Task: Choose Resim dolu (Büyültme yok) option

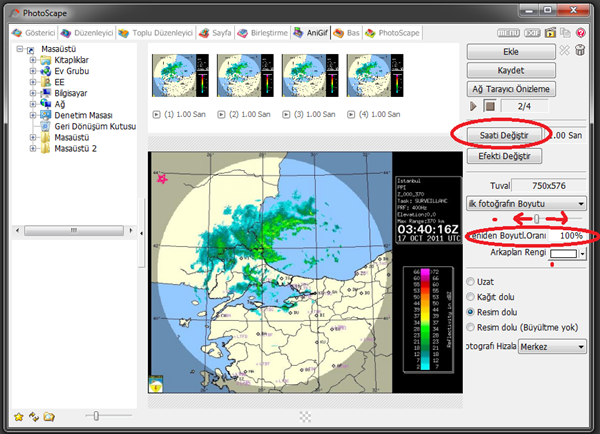Action: coord(472,326)
